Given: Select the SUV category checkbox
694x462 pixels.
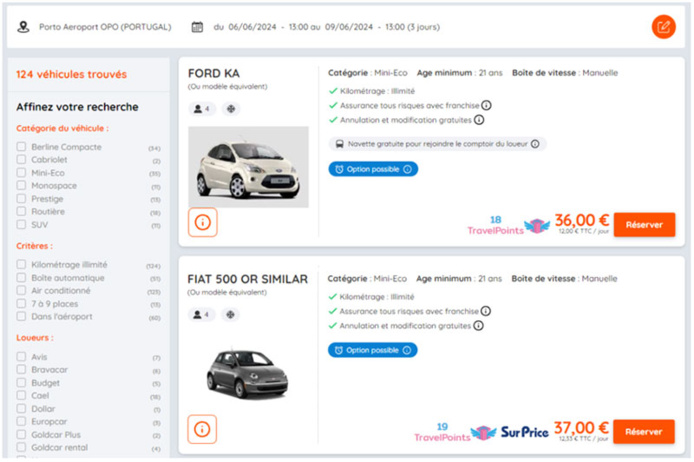Looking at the screenshot, I should click(x=21, y=225).
